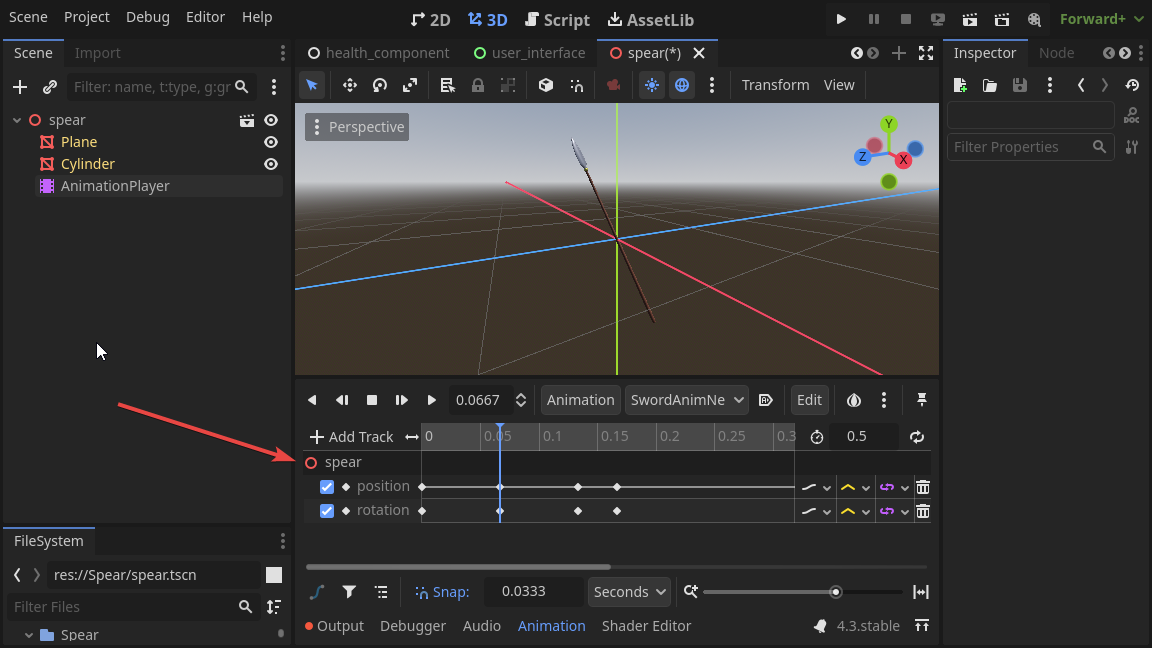Open the Project menu

coord(87,17)
